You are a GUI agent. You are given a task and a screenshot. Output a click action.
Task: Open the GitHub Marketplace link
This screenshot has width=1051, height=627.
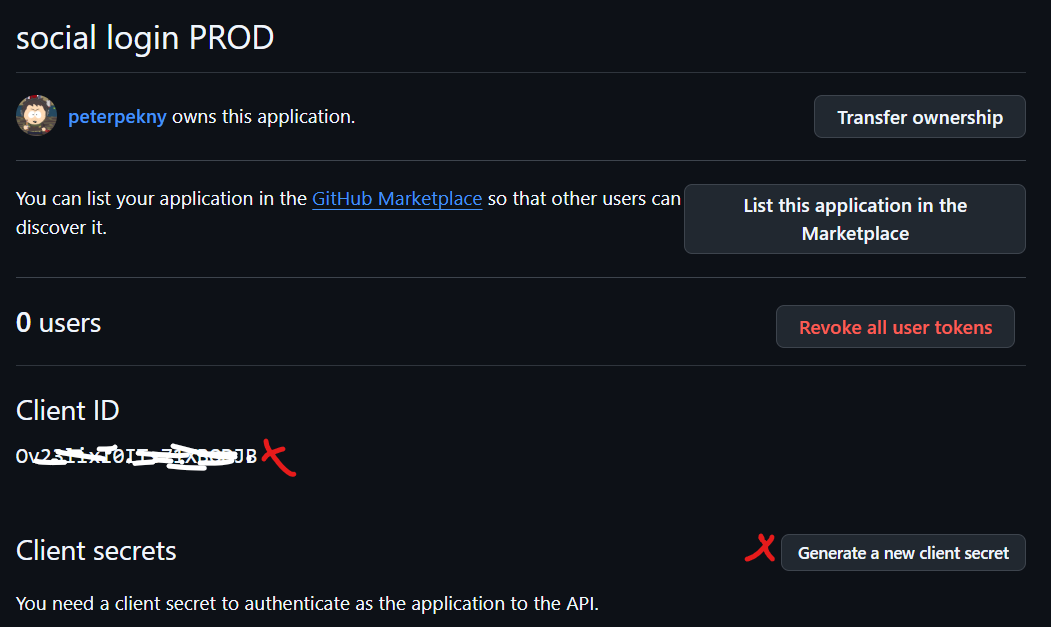coord(397,199)
